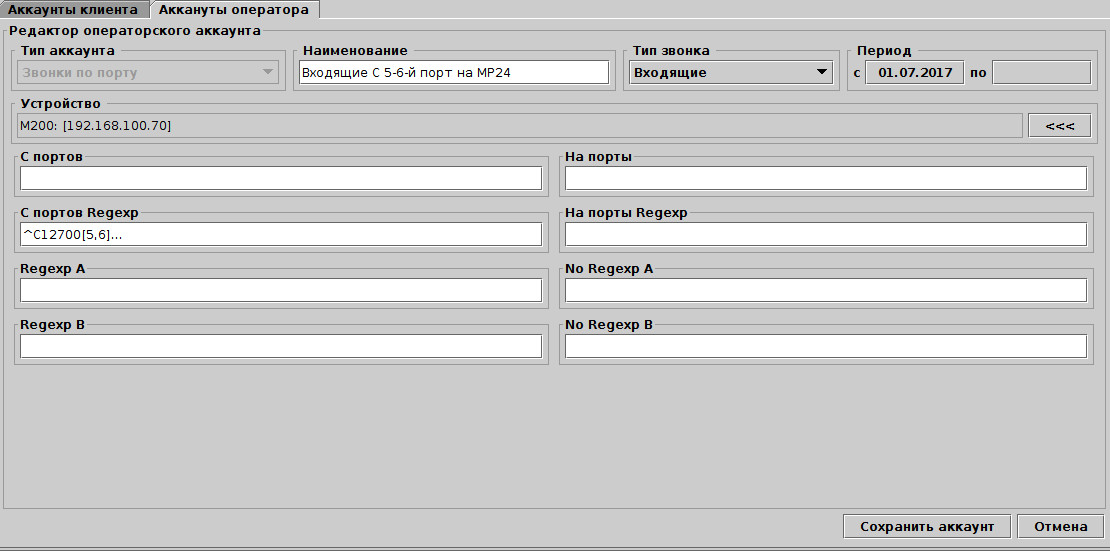Click the period start date 01.07.2017
The height and width of the screenshot is (551, 1110).
tap(914, 72)
